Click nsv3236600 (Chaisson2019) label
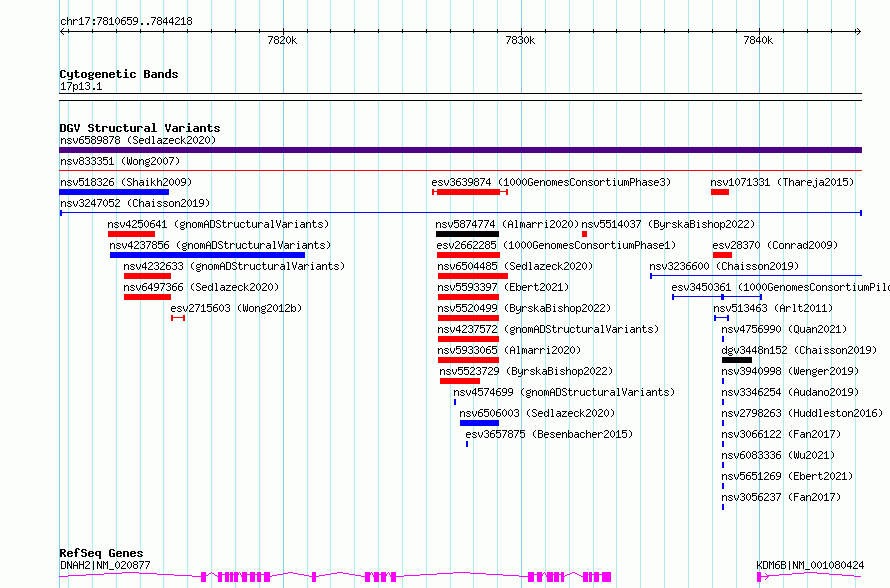 [x=724, y=266]
